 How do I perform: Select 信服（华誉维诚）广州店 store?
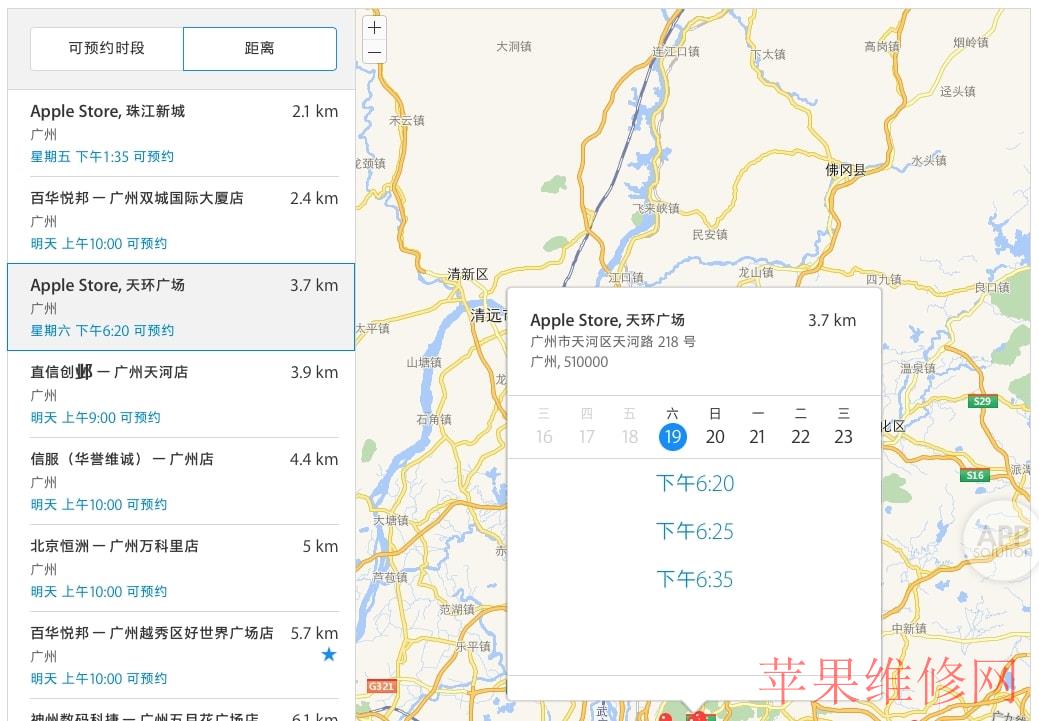[x=181, y=481]
